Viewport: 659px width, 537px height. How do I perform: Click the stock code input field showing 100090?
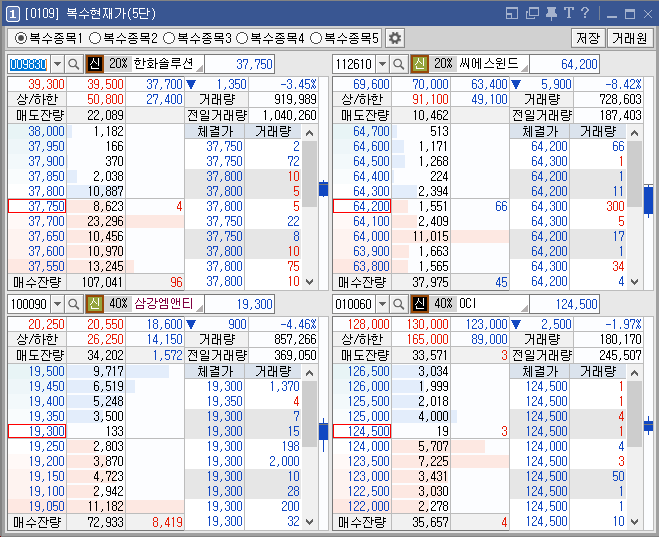pos(29,304)
